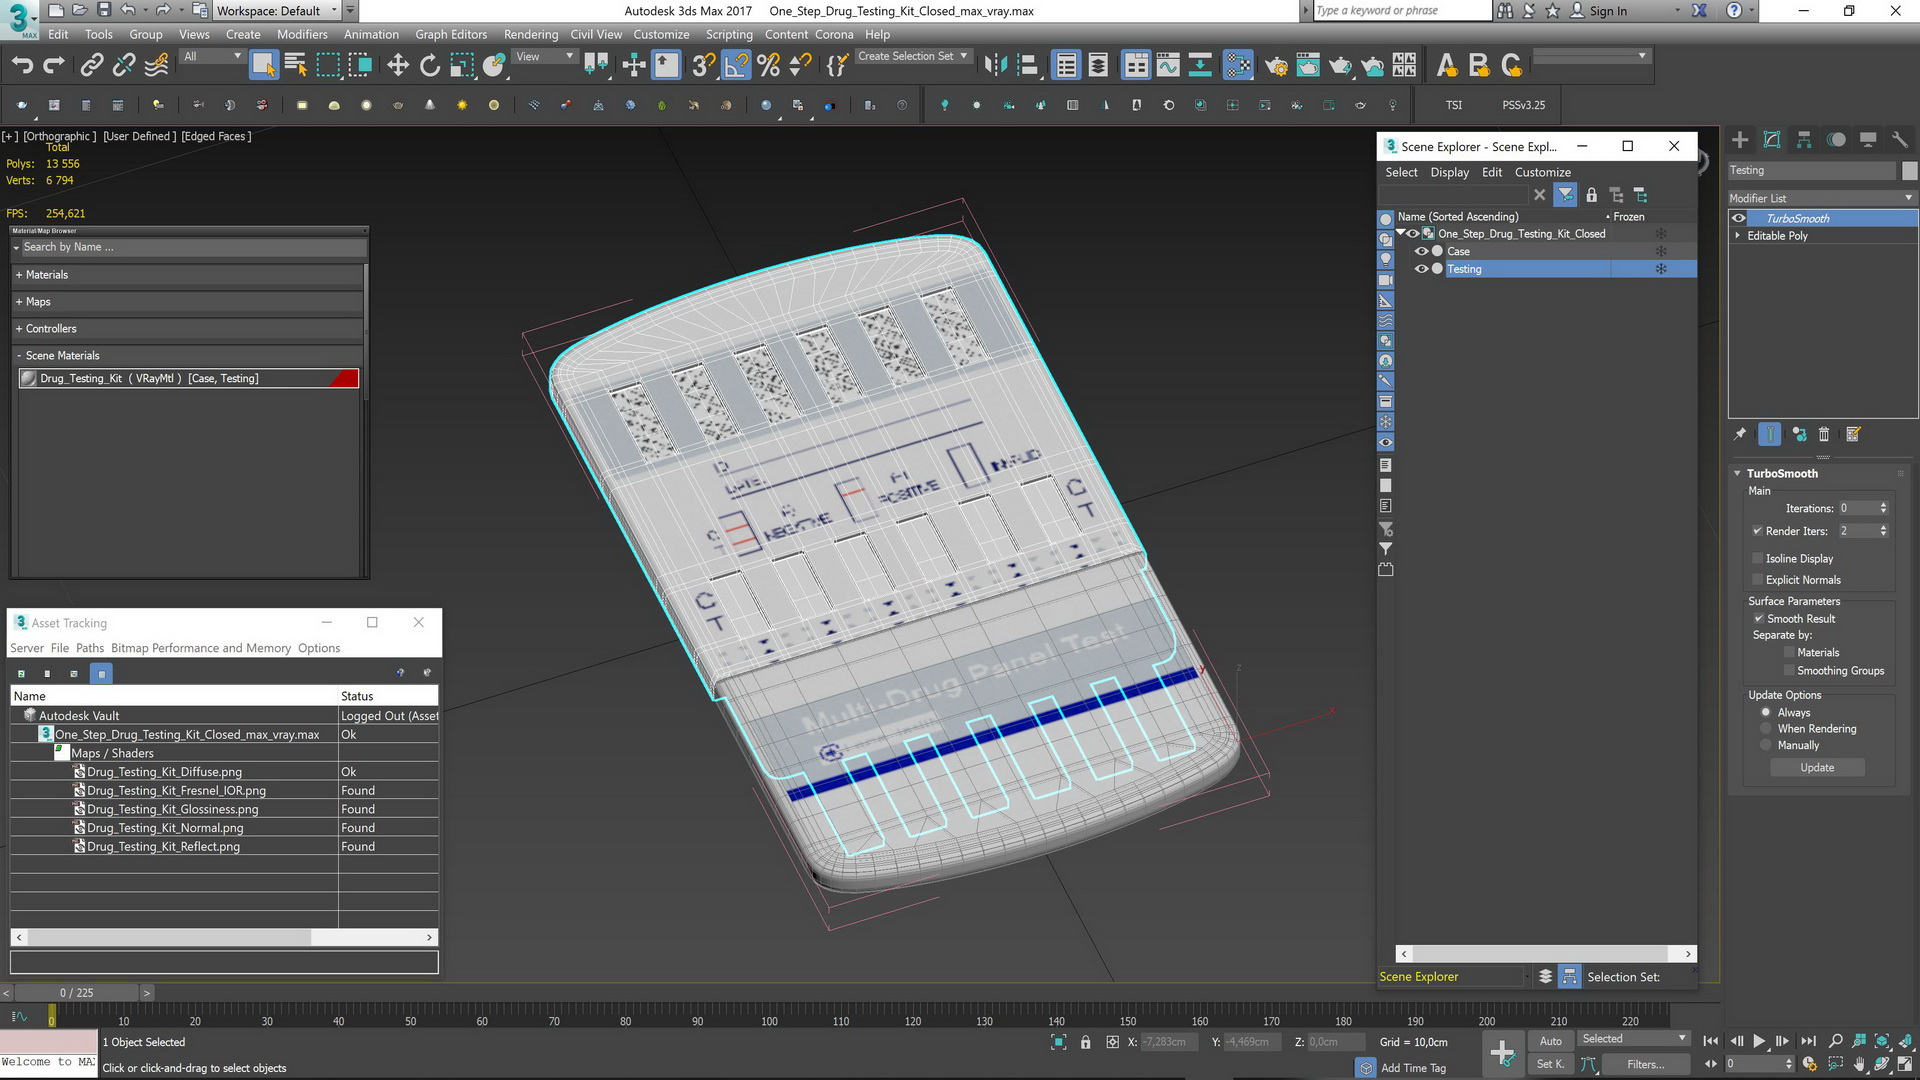The image size is (1920, 1080).
Task: Open the Hierarchy command panel tab
Action: click(x=1804, y=140)
